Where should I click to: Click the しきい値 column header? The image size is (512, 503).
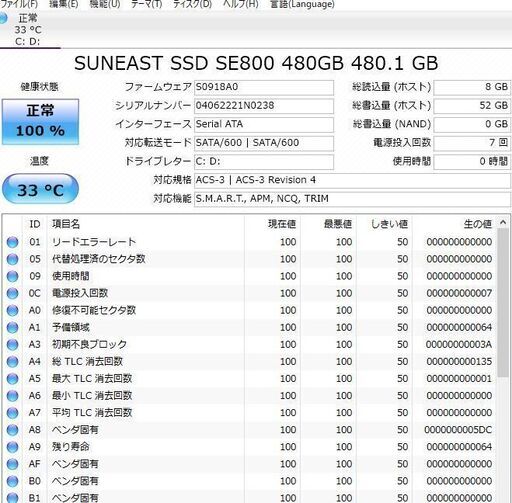[384, 224]
